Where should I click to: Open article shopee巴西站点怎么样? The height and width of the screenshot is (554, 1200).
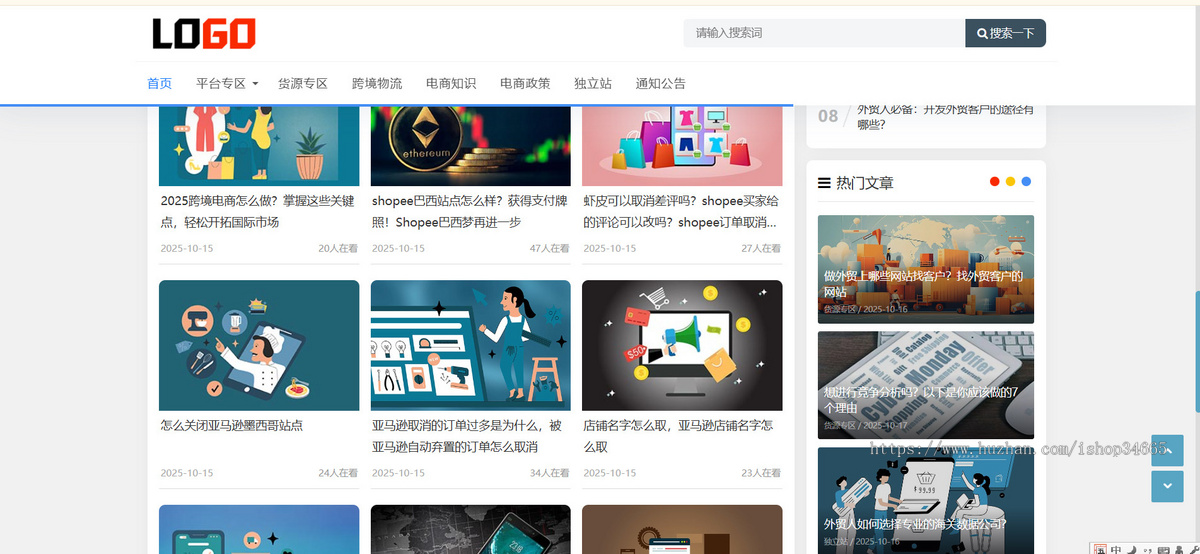click(470, 211)
